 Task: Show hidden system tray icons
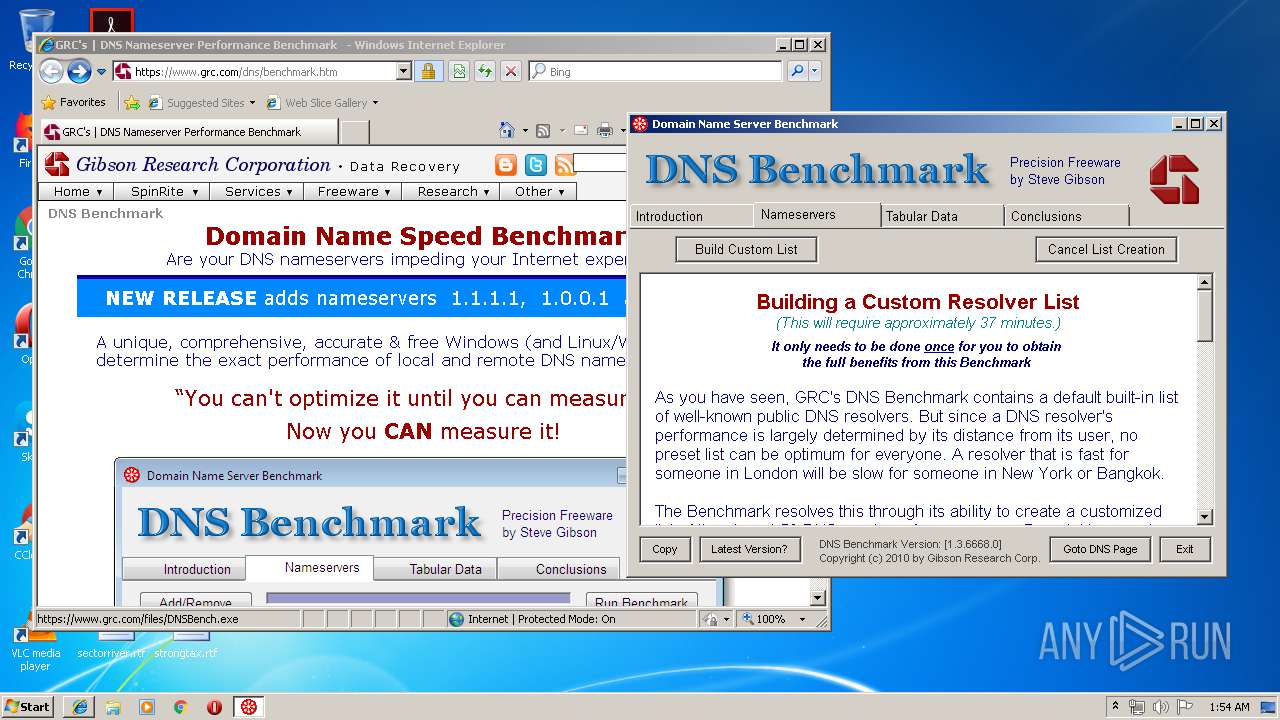click(x=1116, y=707)
